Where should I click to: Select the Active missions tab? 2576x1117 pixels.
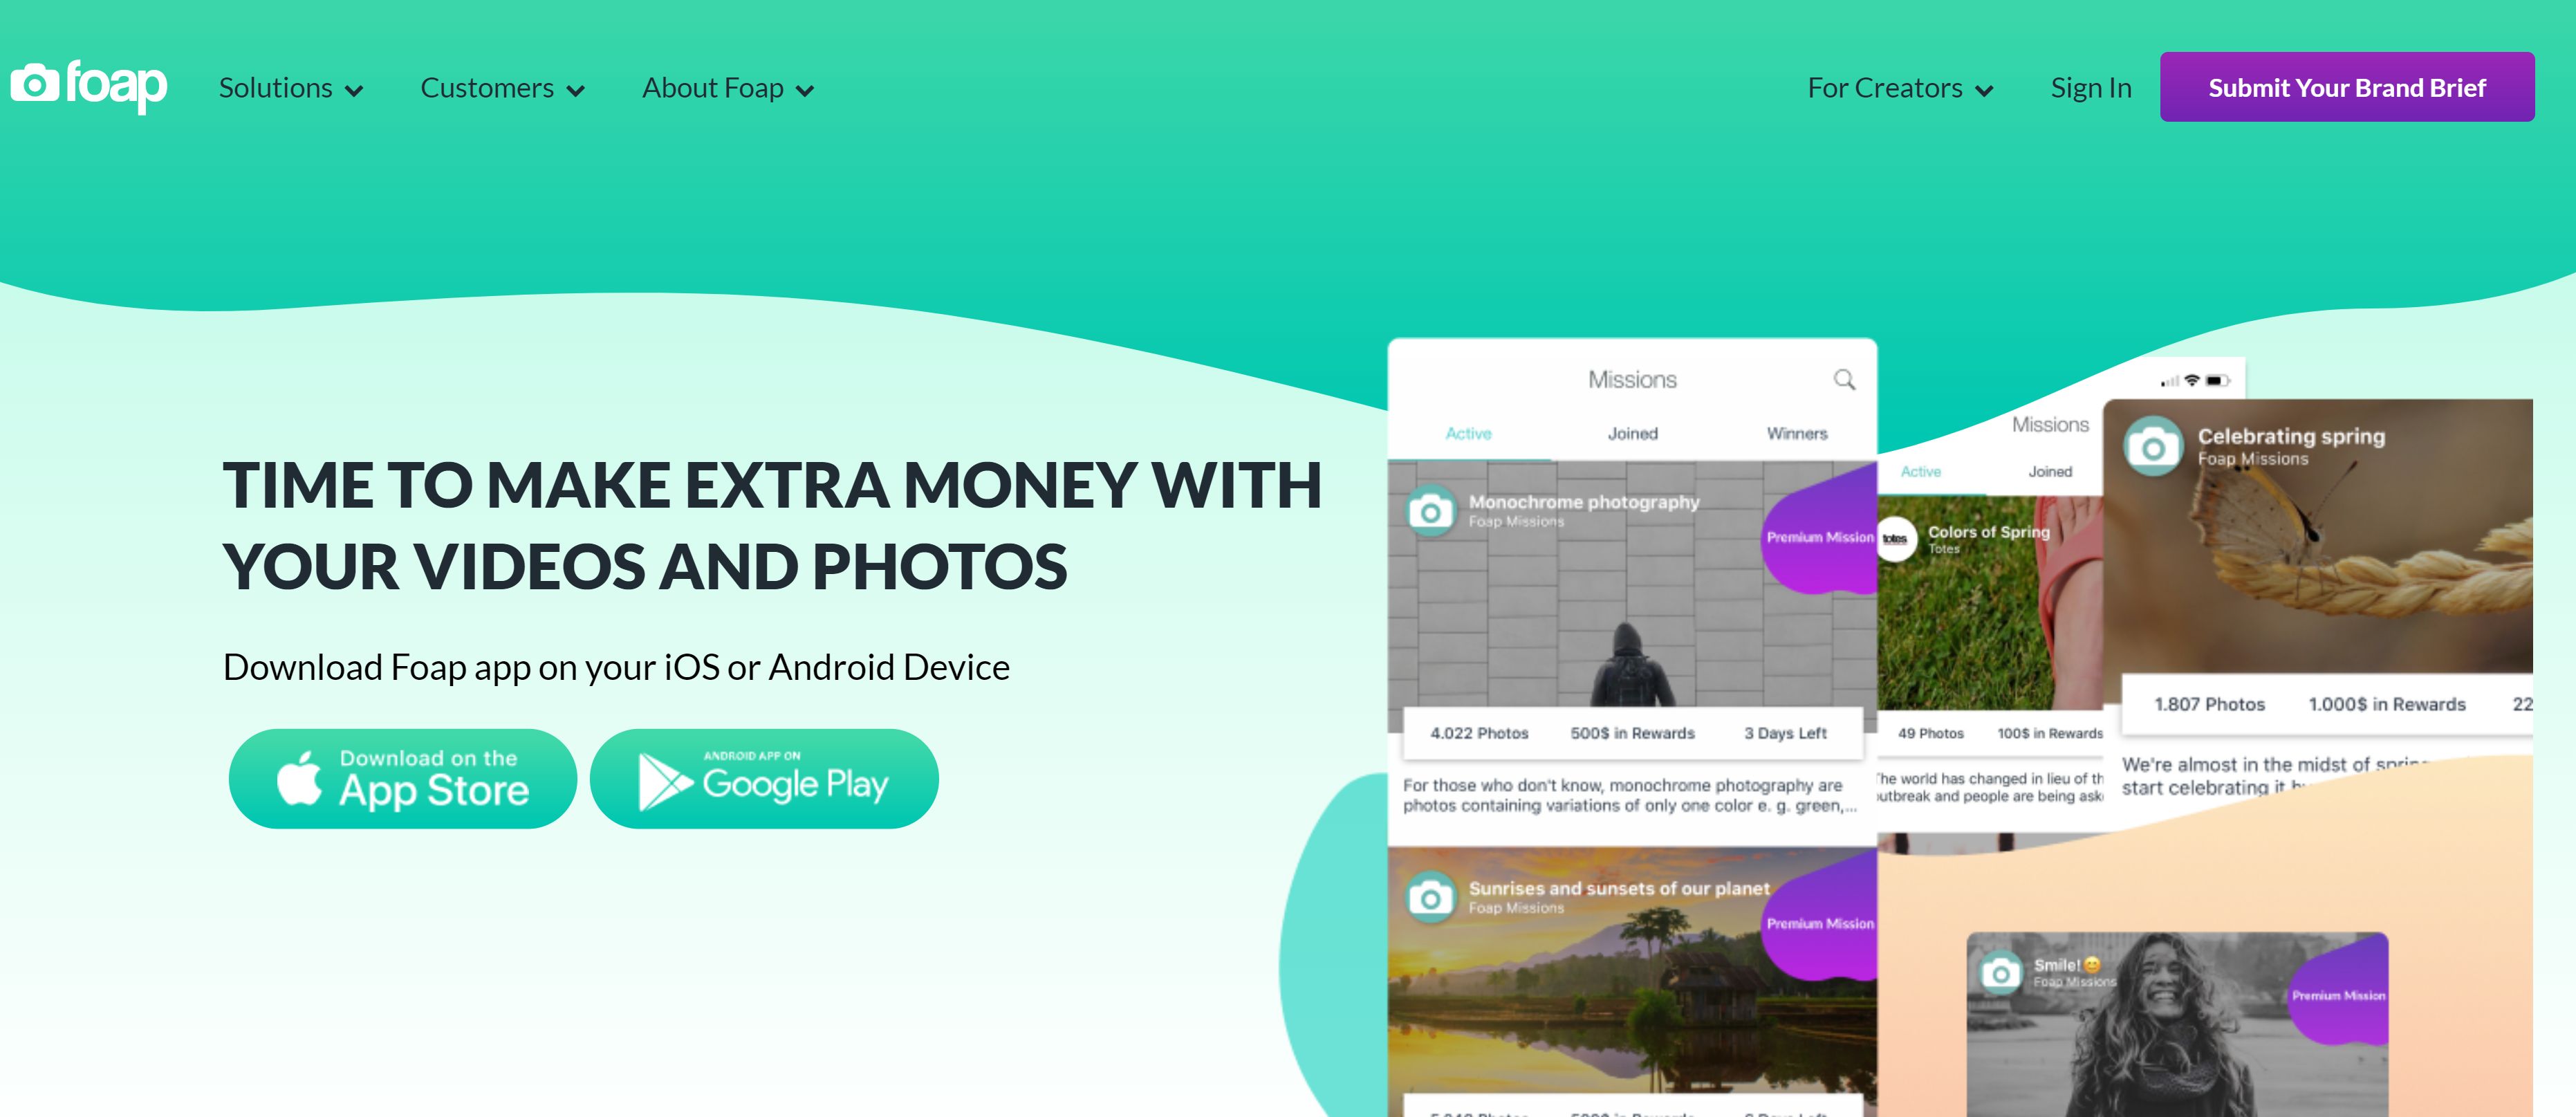(x=1467, y=434)
